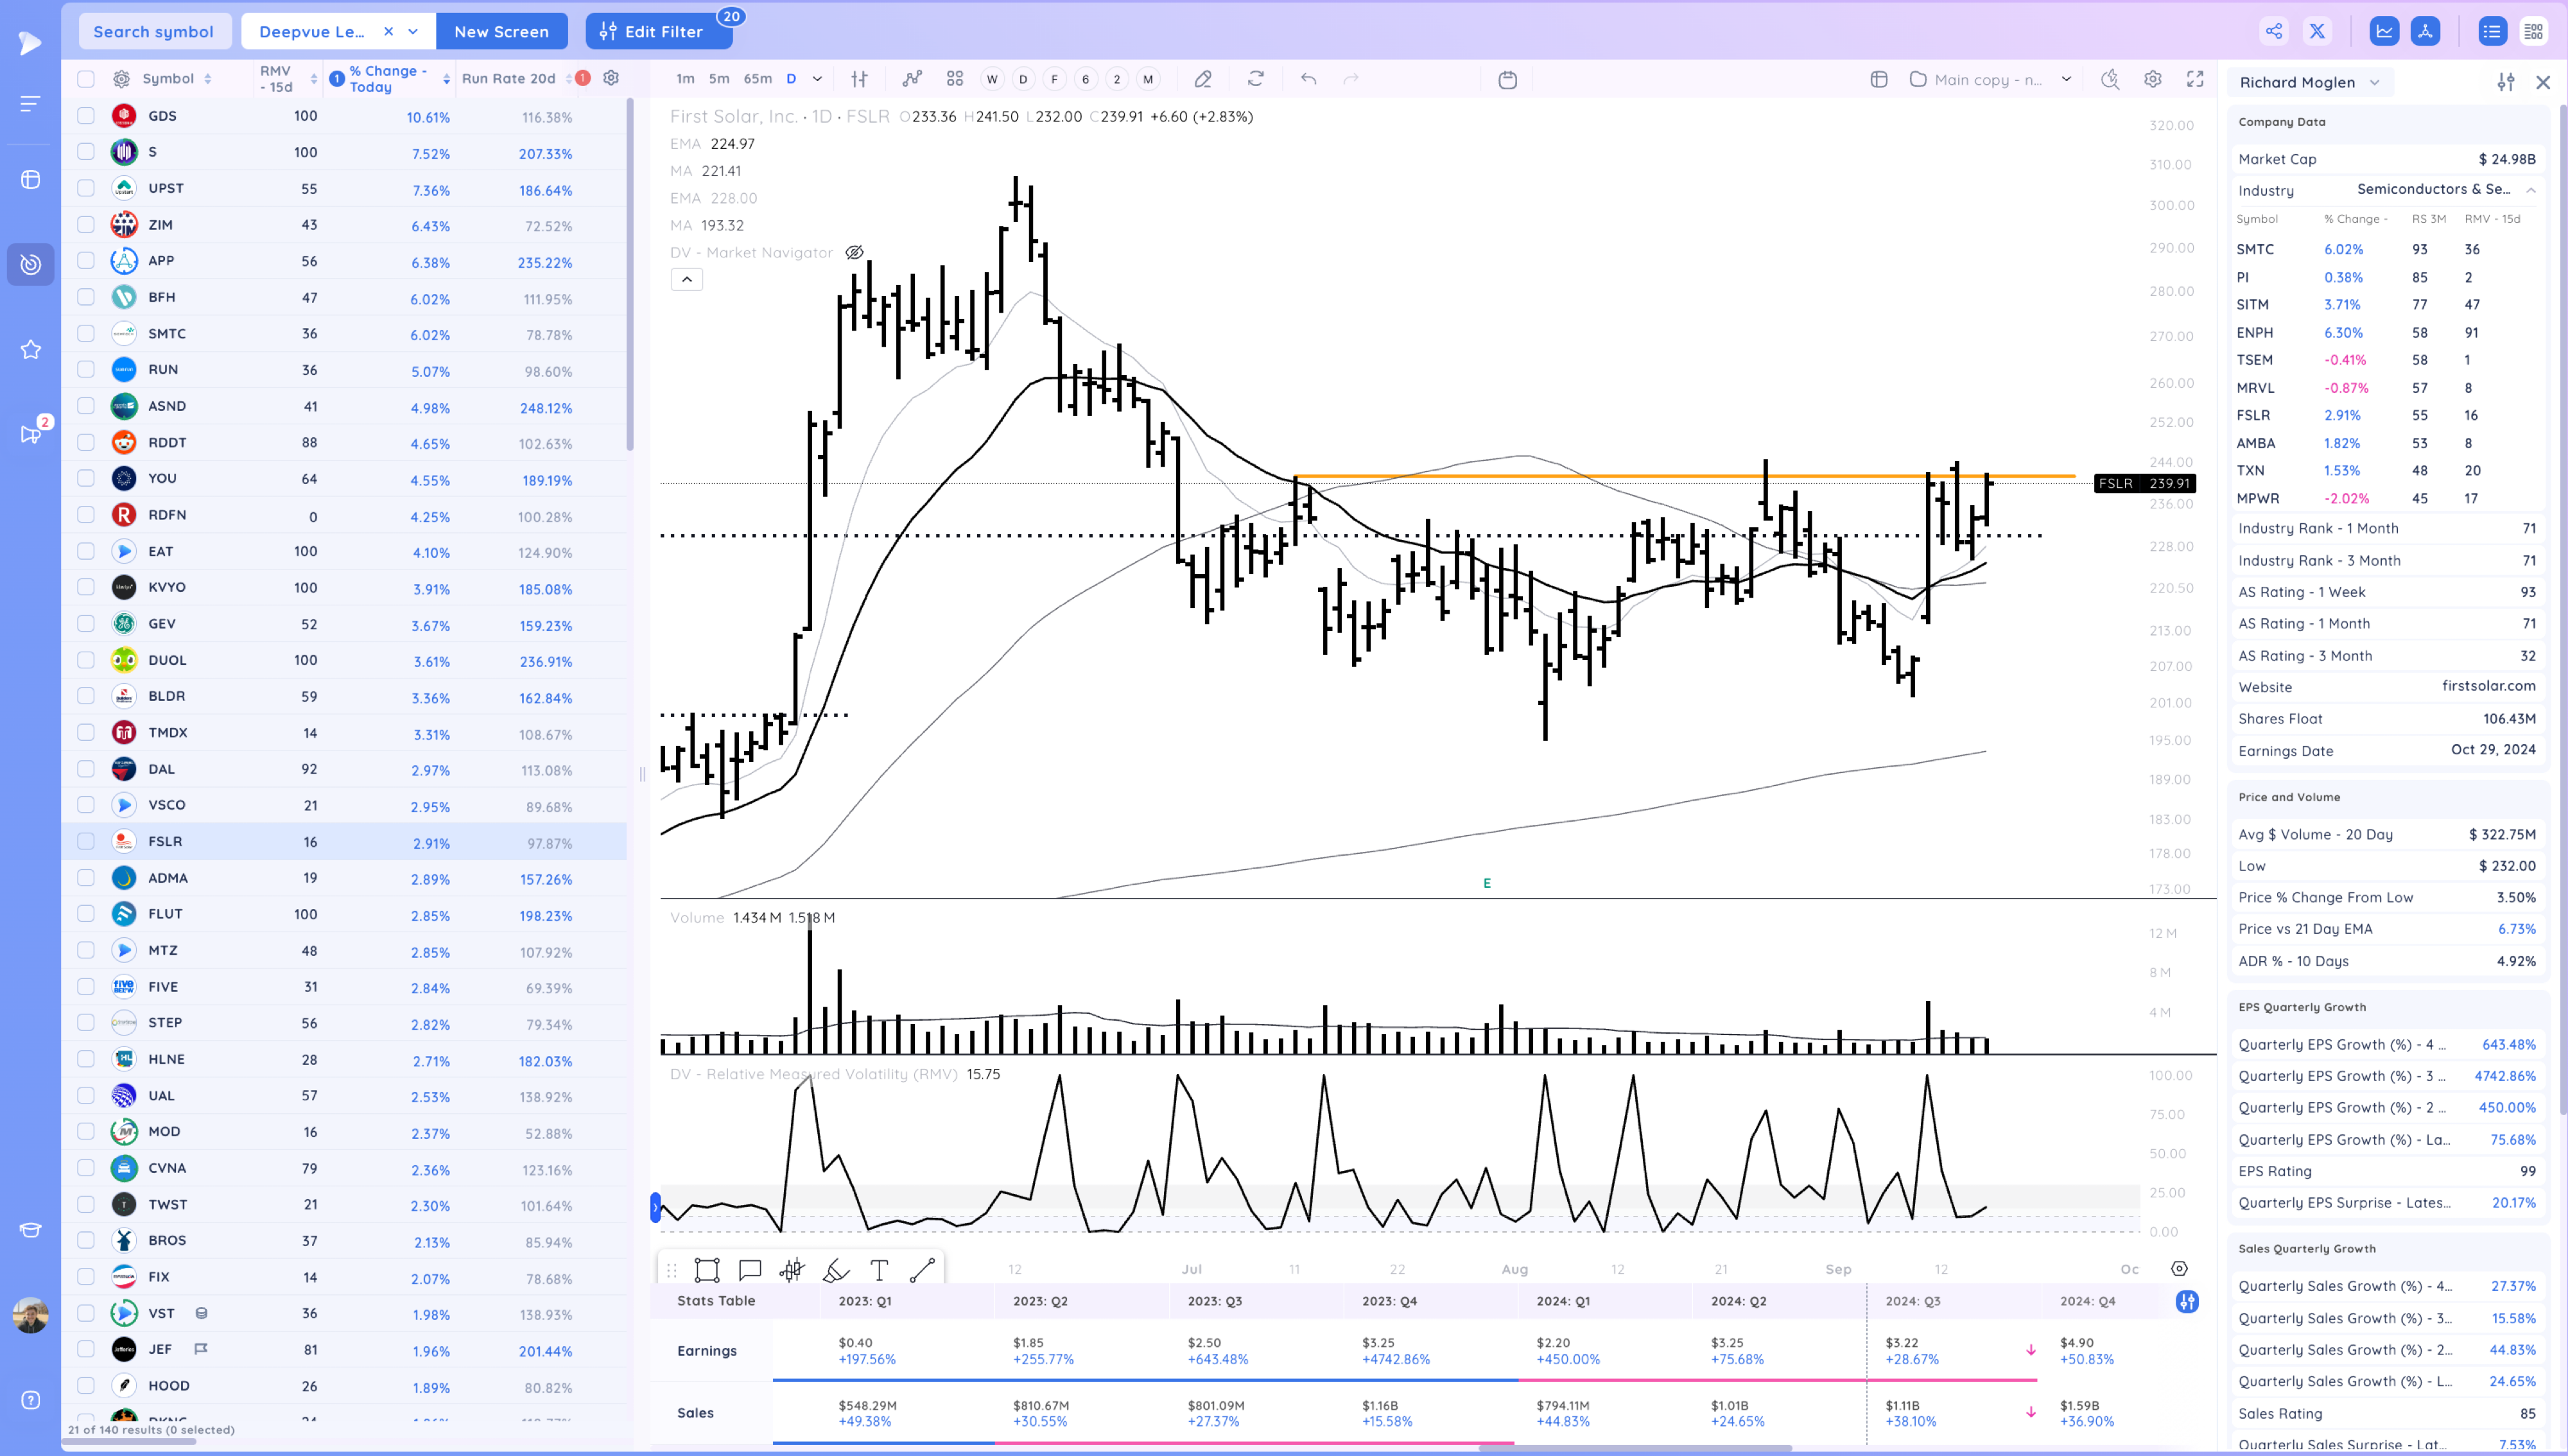Collapse the Industry section chevron
Viewport: 2568px width, 1456px height.
coord(2530,190)
